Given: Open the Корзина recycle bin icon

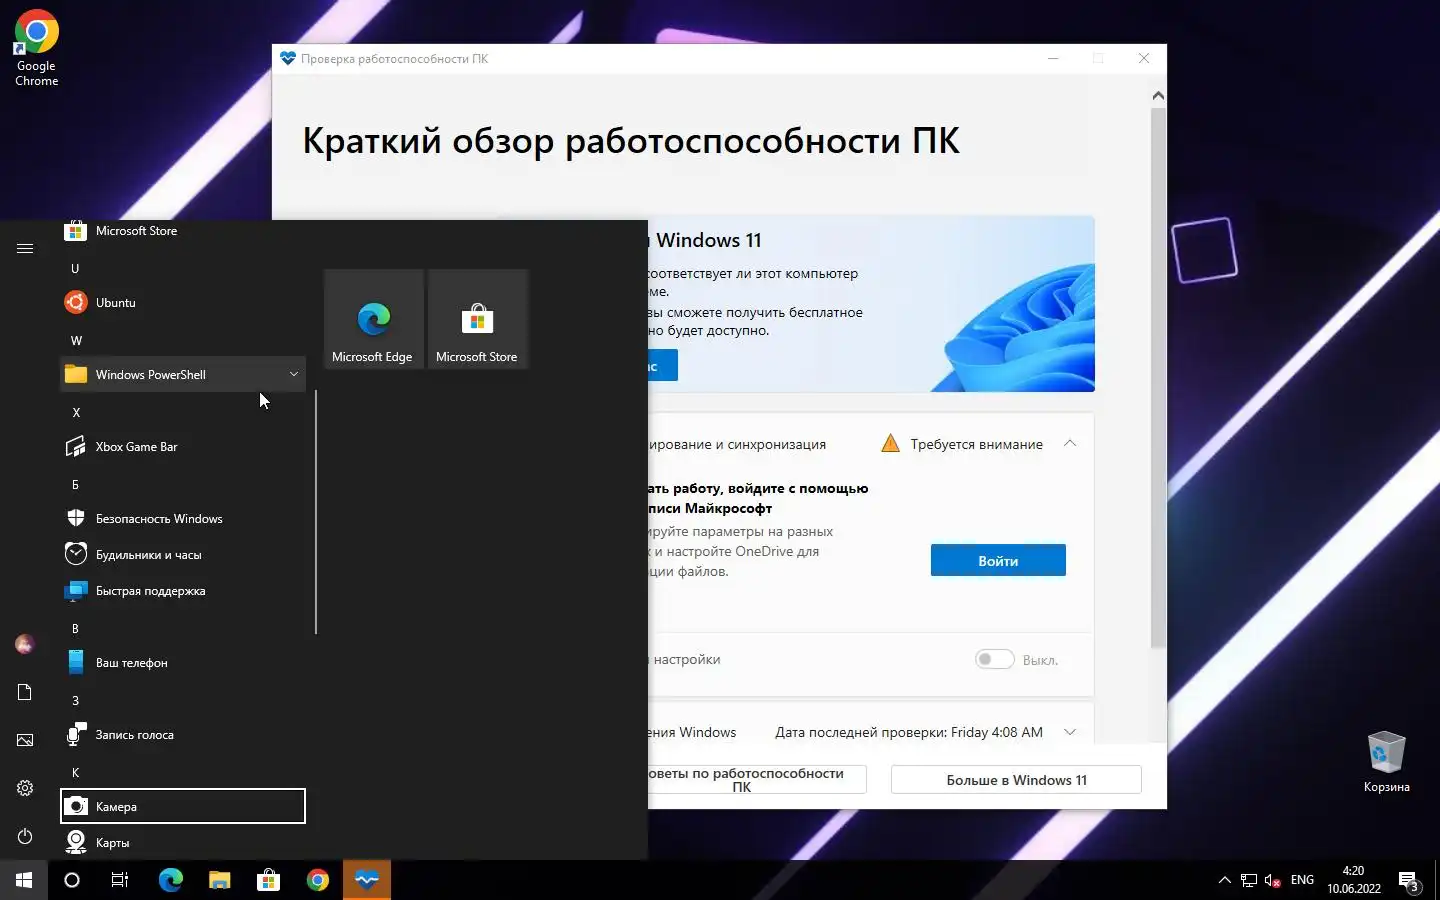Looking at the screenshot, I should tap(1386, 762).
